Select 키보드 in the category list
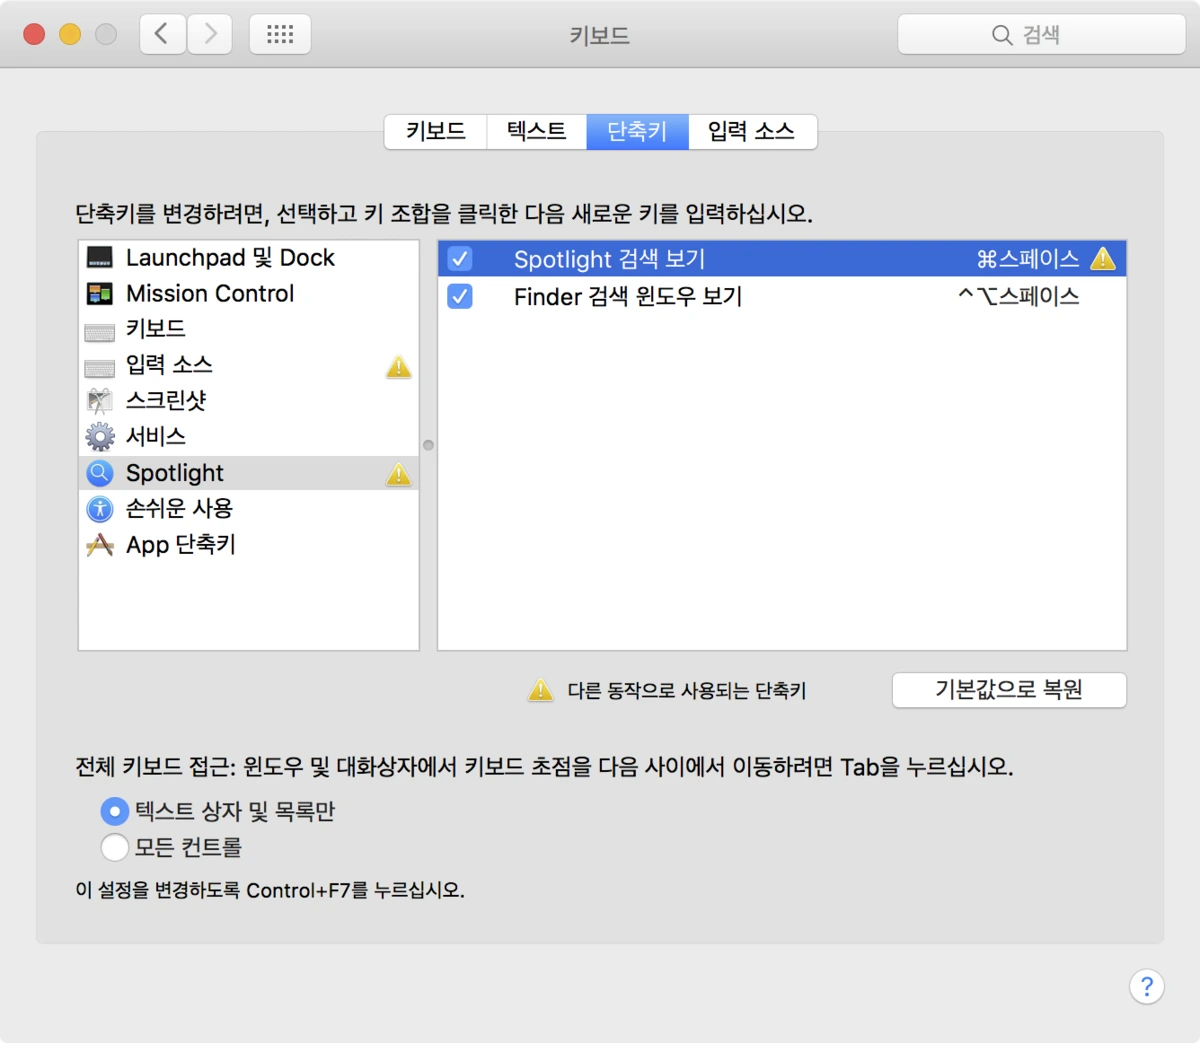1200x1043 pixels. tap(249, 330)
